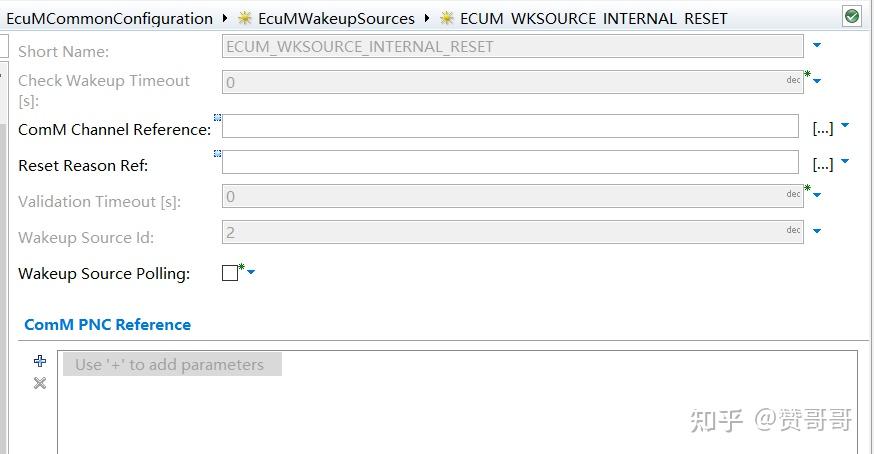The image size is (874, 454).
Task: Click sun icon before ECUM WKSOURCE INTERNAL RESET
Action: click(447, 18)
